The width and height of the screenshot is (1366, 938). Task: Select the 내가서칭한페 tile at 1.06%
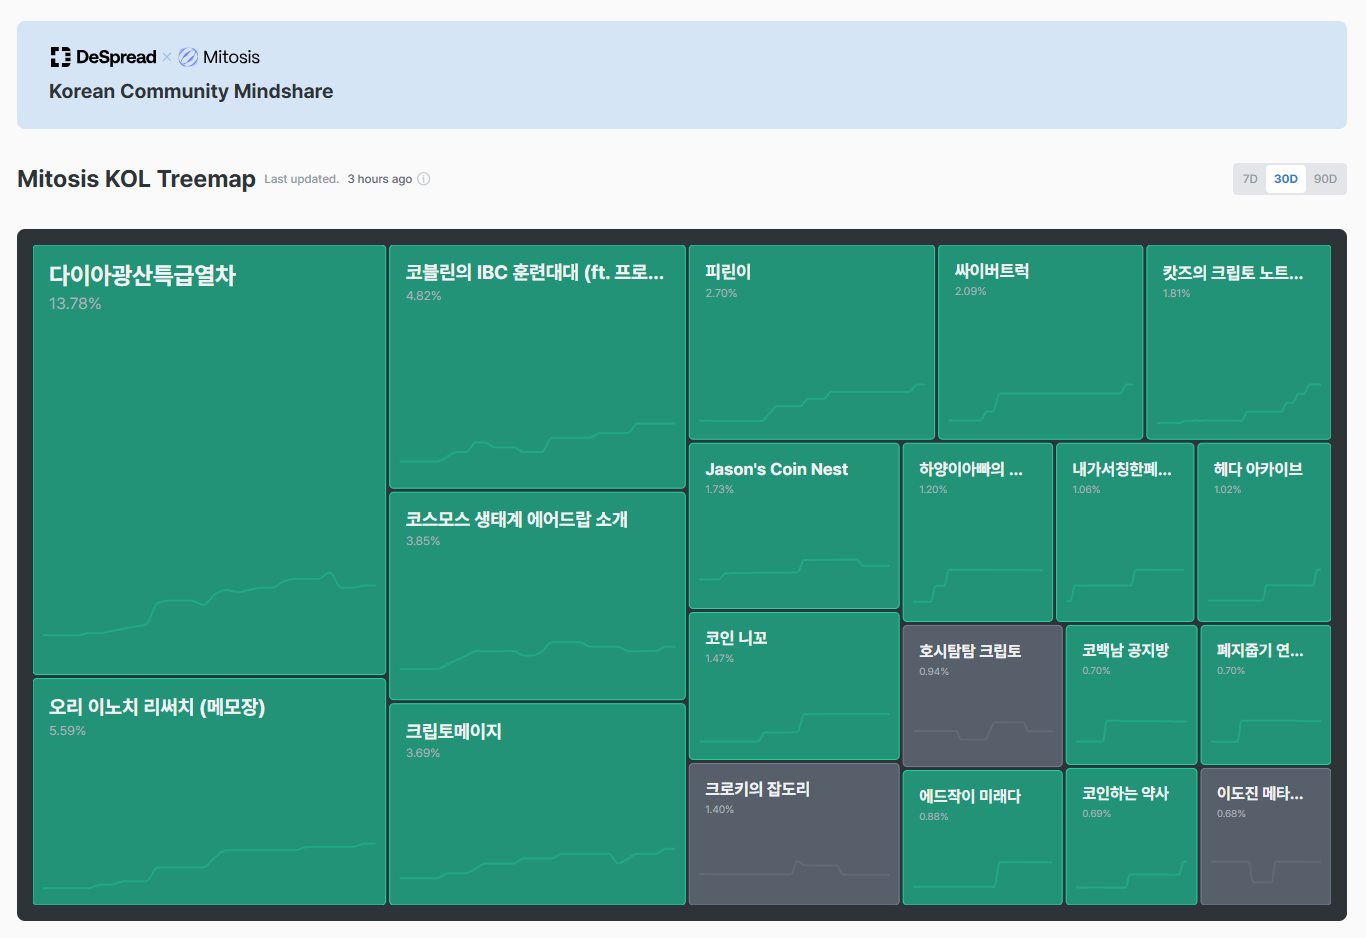(x=1125, y=532)
